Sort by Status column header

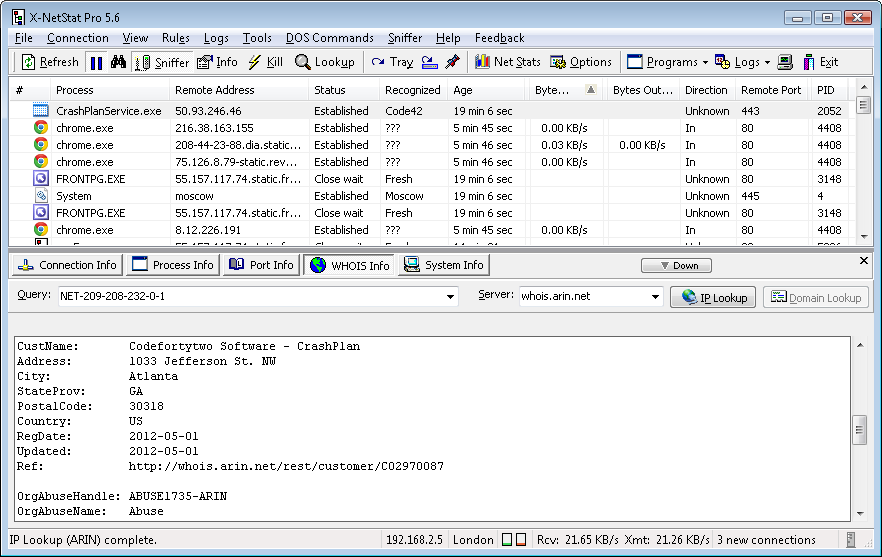click(x=344, y=90)
